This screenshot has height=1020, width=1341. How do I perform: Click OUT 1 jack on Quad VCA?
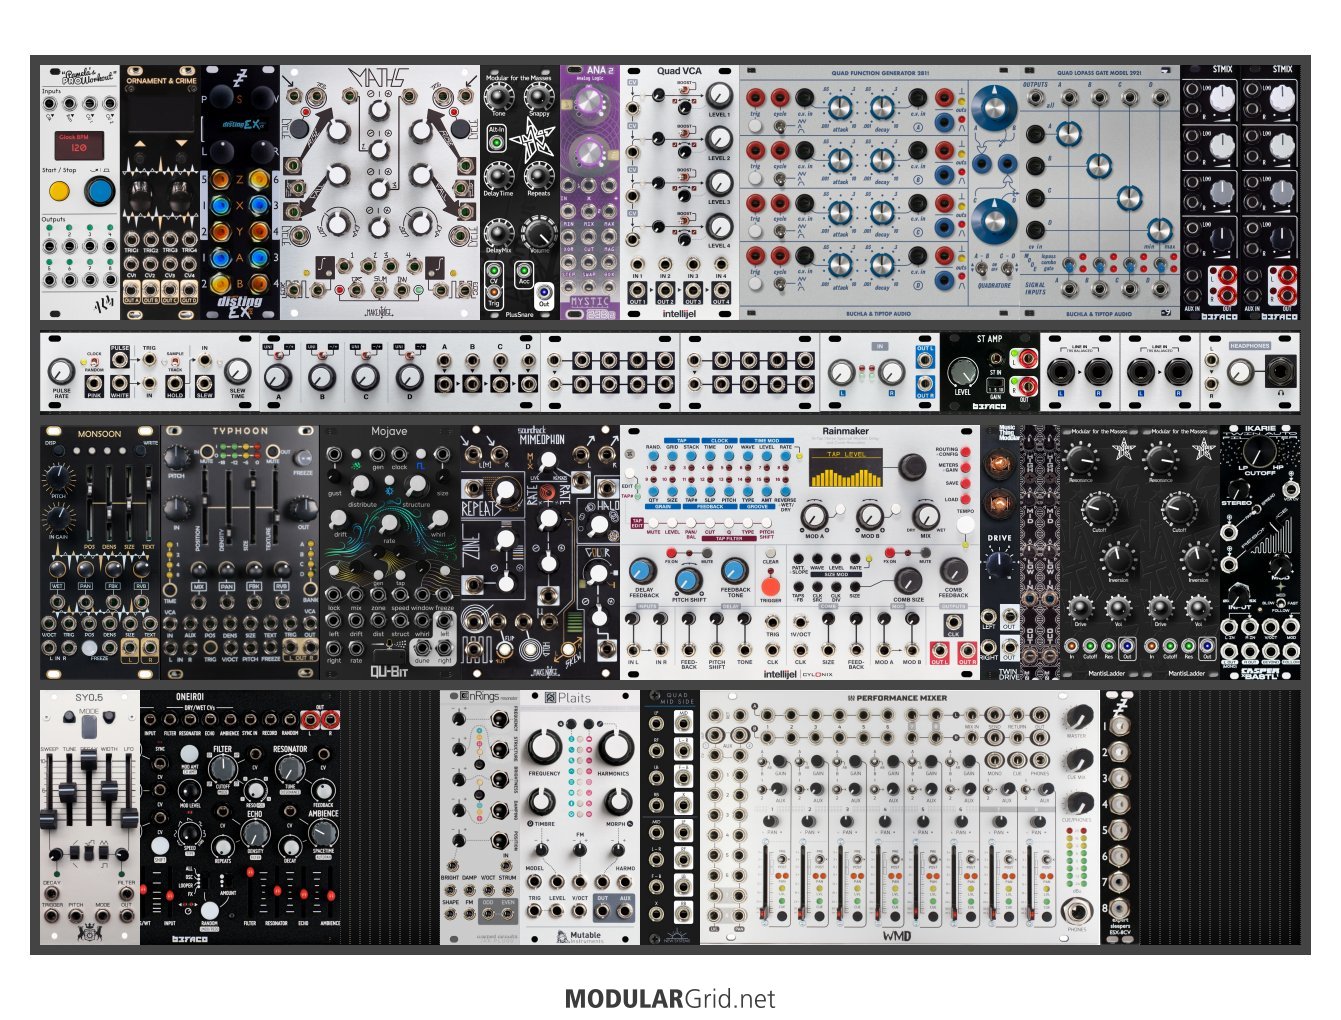pyautogui.click(x=637, y=290)
